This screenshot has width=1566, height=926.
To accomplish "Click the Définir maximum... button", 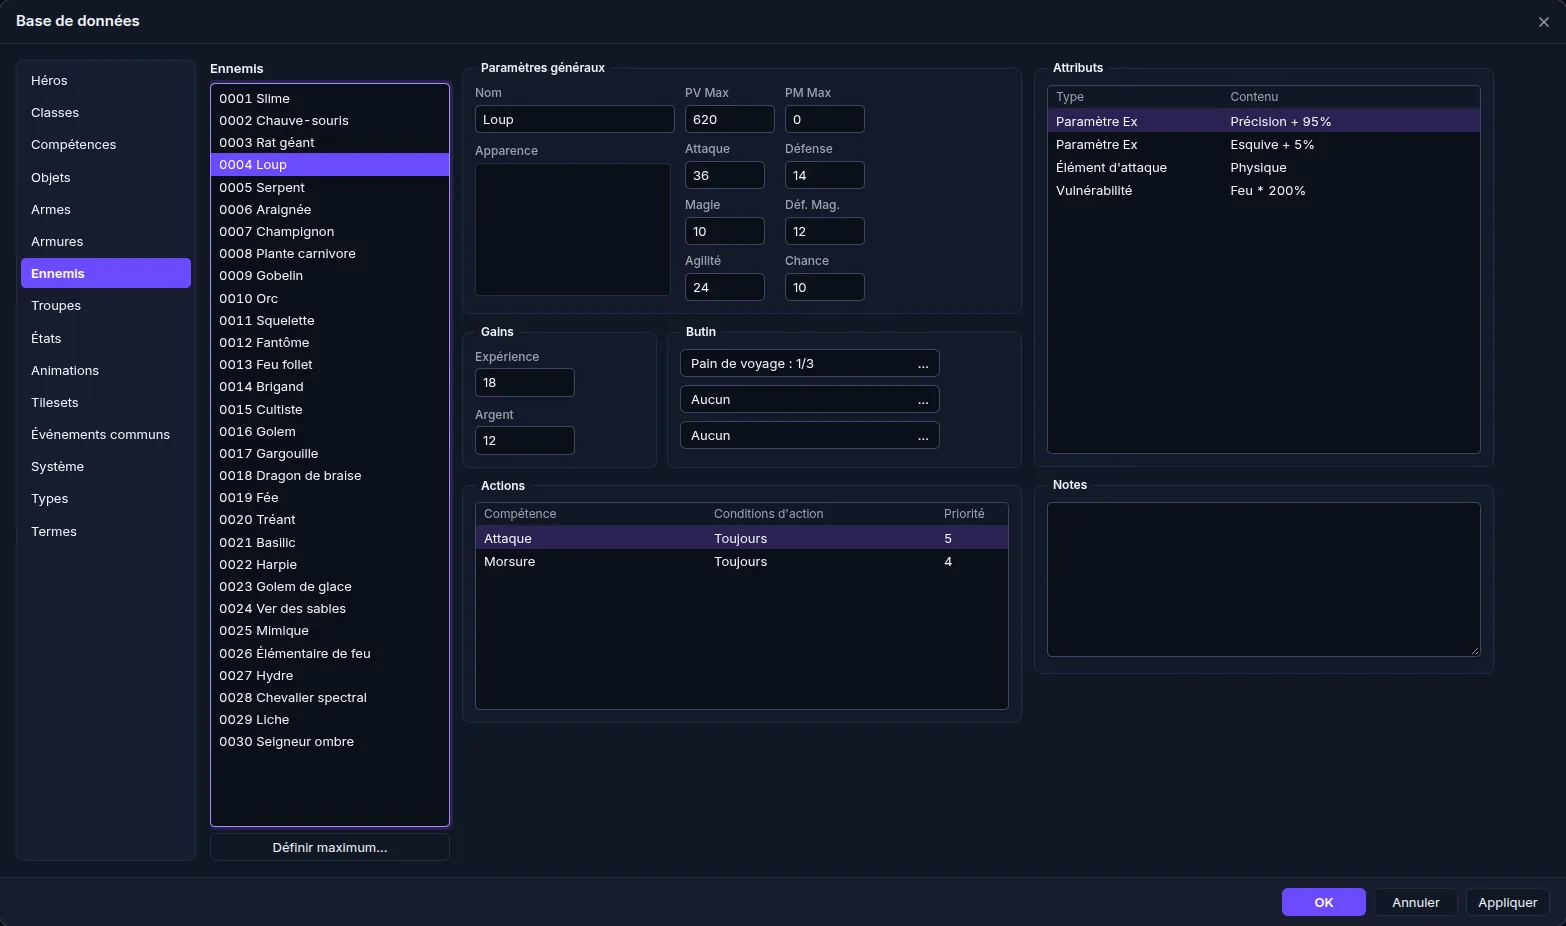I will pos(330,847).
